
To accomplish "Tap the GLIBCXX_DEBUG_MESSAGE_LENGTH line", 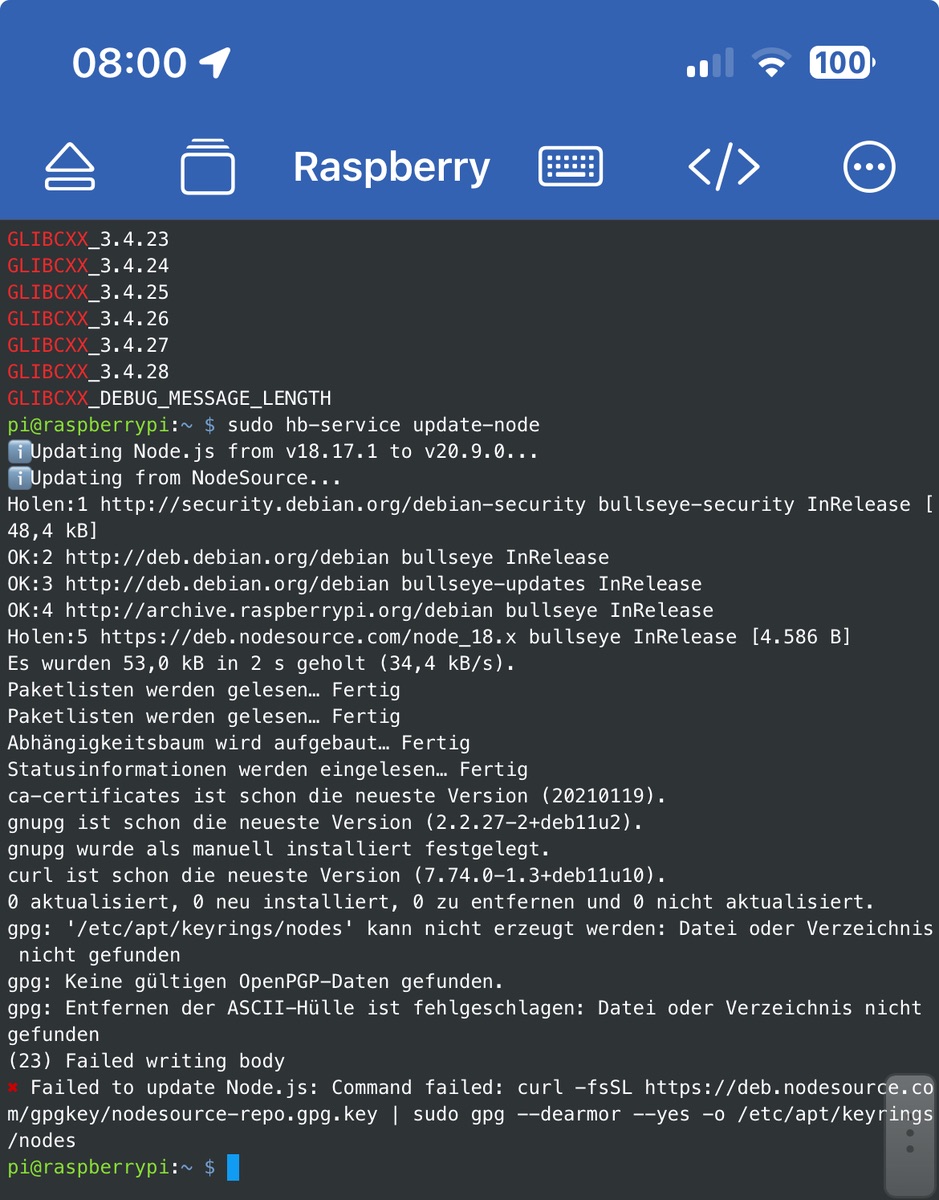I will [169, 398].
